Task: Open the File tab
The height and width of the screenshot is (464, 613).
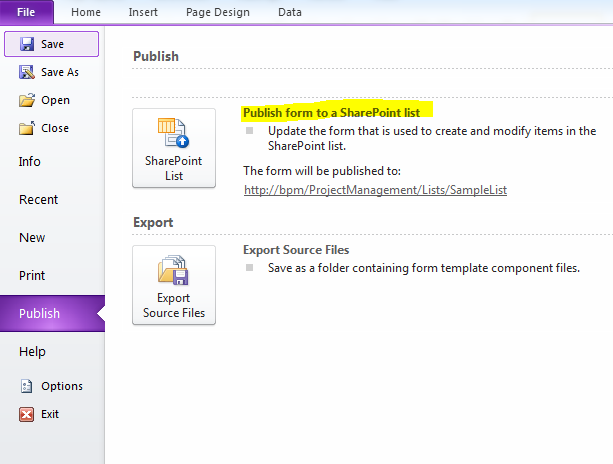Action: 26,12
